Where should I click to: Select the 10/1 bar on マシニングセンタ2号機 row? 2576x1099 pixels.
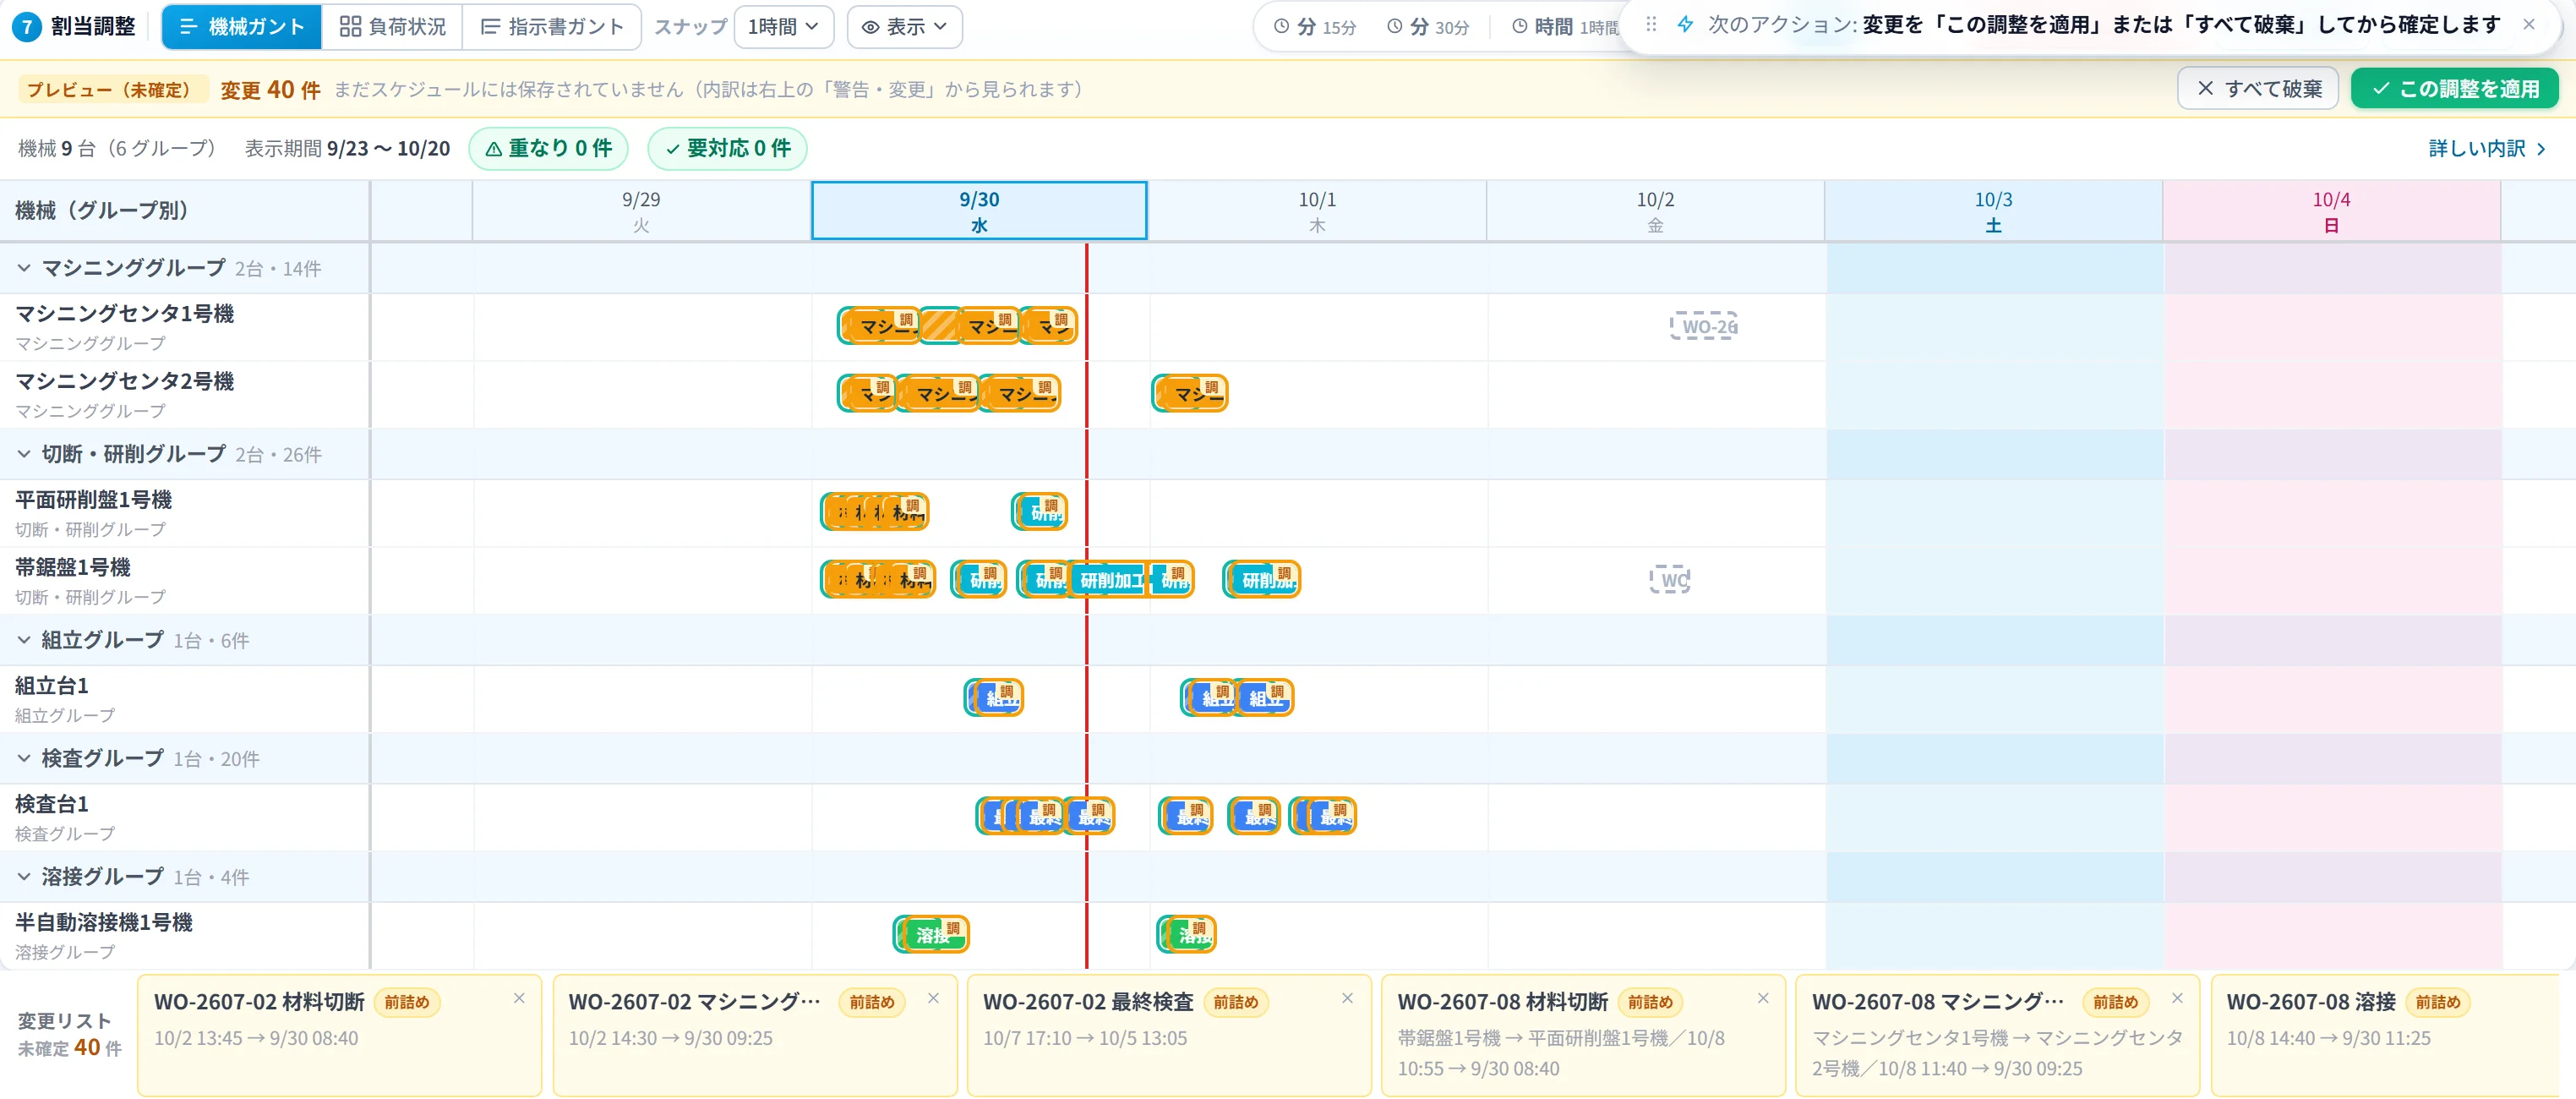(1190, 393)
